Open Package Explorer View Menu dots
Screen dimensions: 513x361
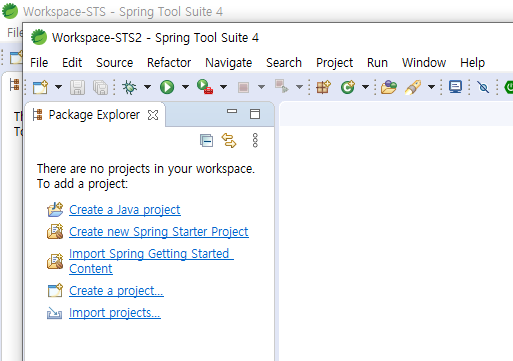coord(255,140)
